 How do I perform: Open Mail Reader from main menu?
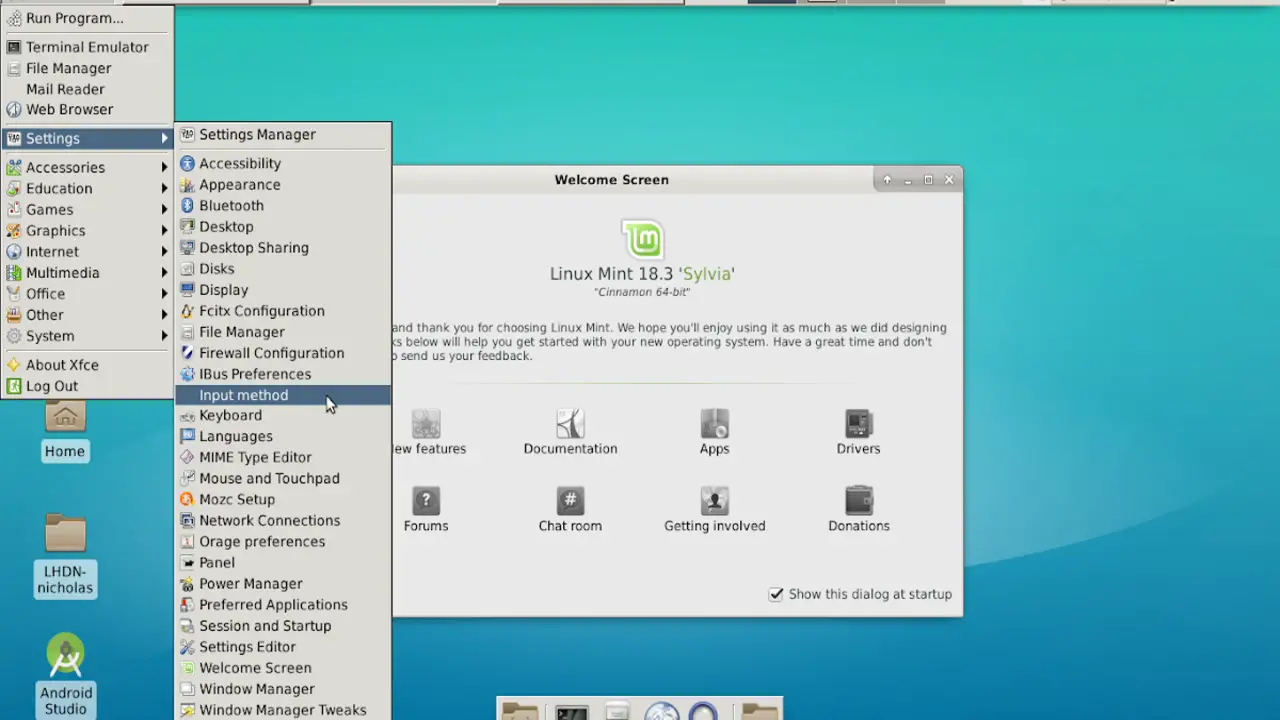click(87, 89)
